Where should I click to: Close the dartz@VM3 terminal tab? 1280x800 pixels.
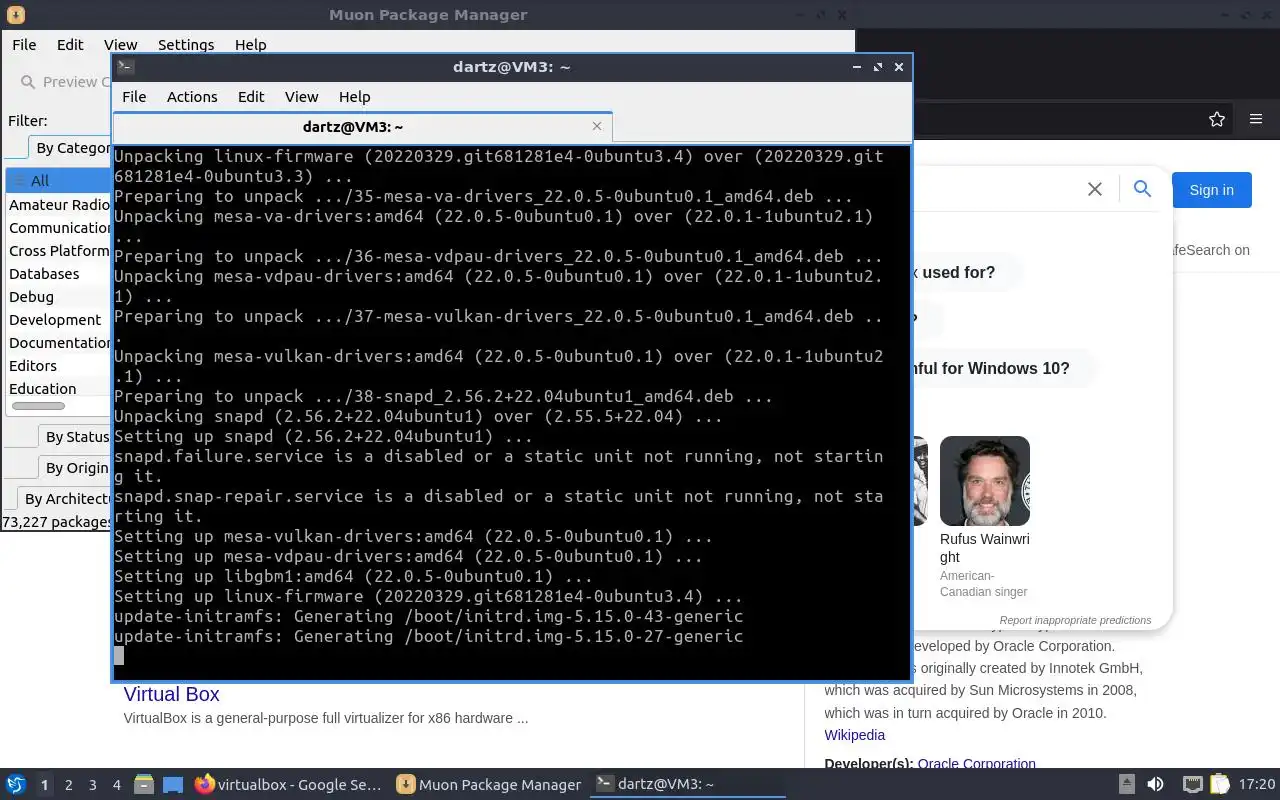pos(597,126)
